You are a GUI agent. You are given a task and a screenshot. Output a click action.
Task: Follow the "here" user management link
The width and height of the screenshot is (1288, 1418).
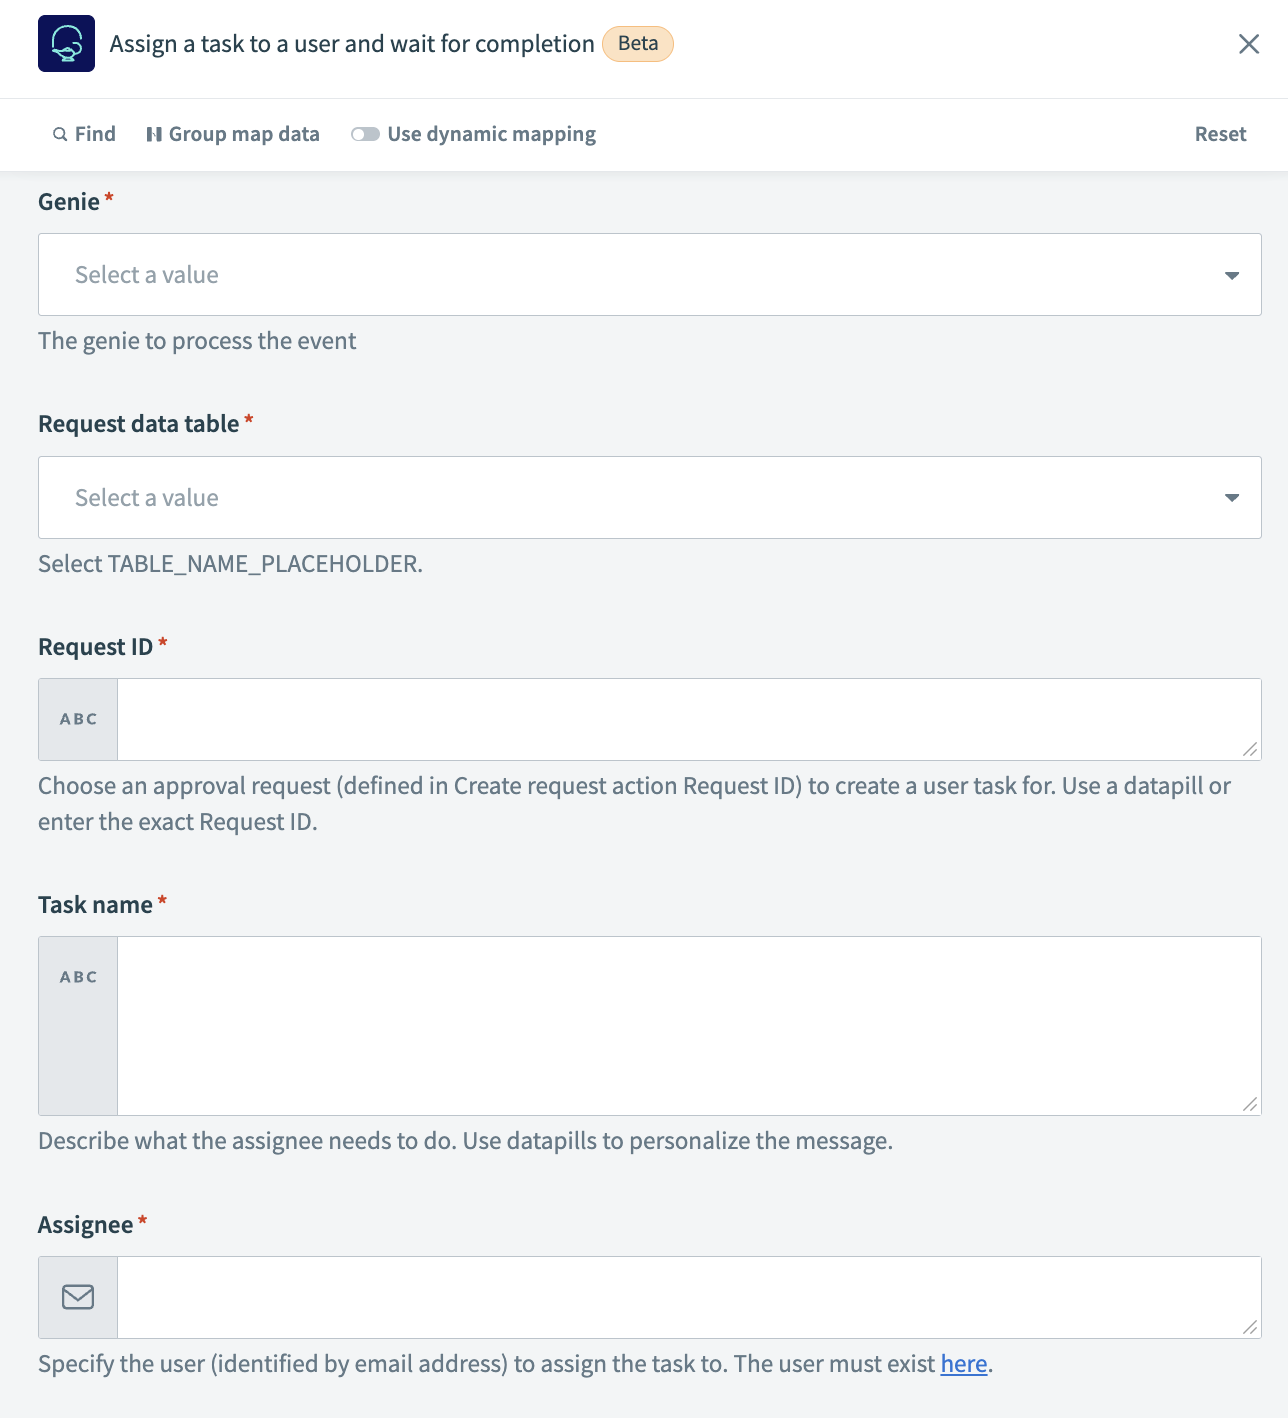(x=963, y=1363)
